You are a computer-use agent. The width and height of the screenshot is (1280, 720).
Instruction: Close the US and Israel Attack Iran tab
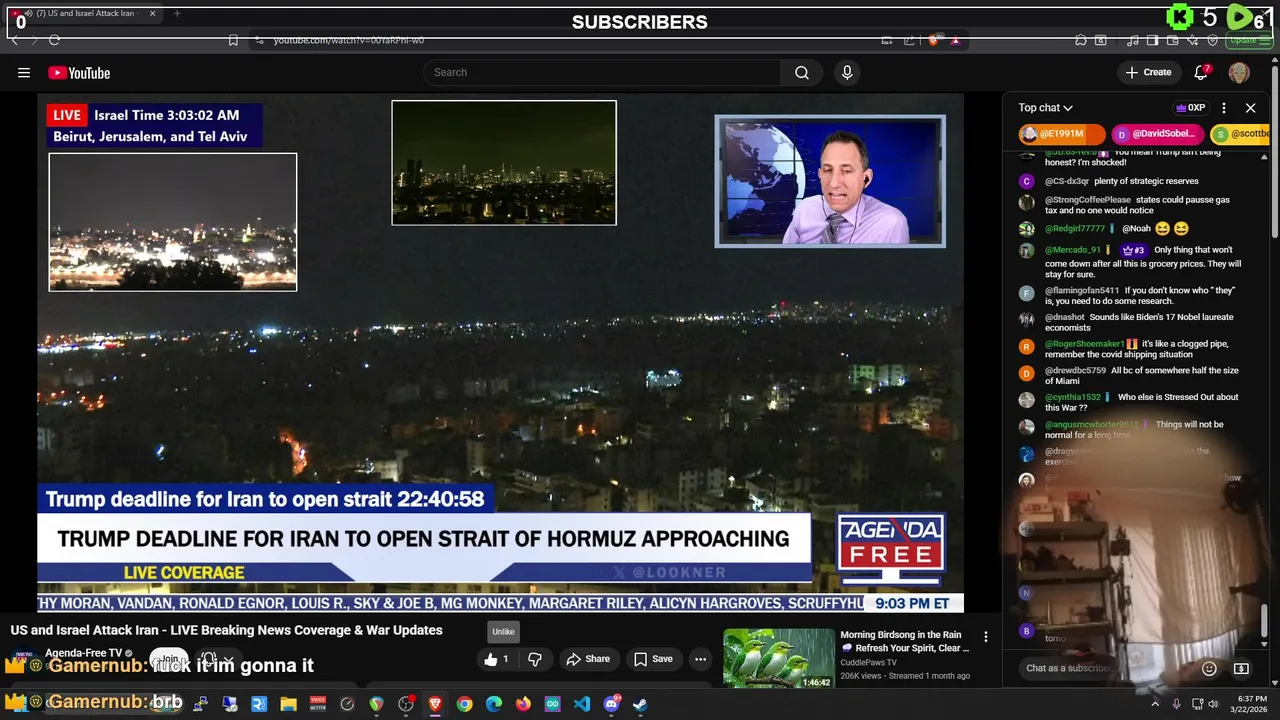tap(153, 13)
